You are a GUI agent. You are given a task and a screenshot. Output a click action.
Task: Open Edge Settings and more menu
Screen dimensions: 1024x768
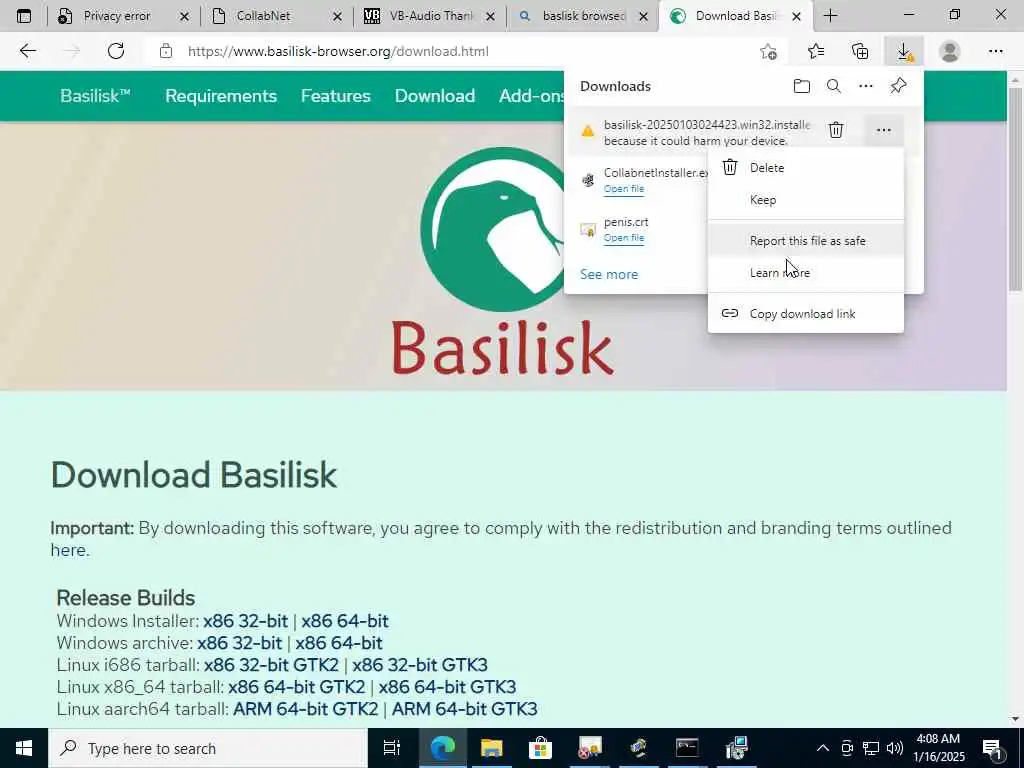pos(995,51)
